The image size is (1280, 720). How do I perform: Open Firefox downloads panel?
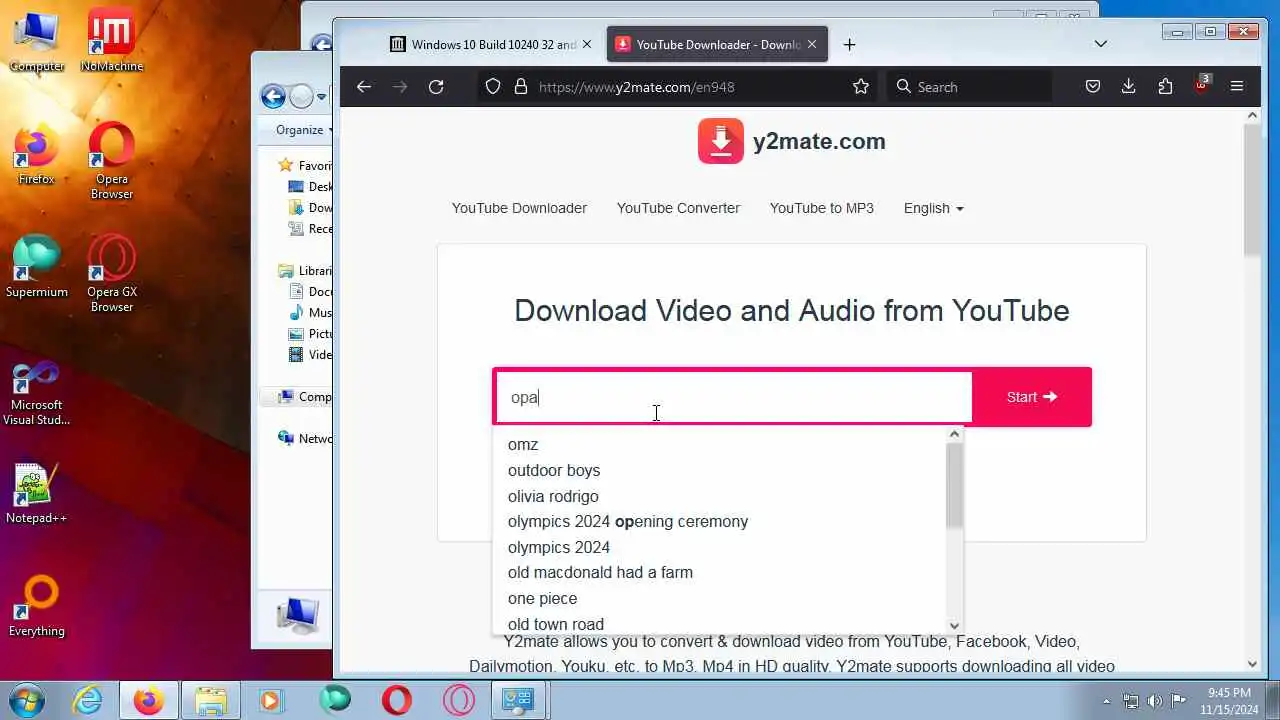pyautogui.click(x=1129, y=87)
